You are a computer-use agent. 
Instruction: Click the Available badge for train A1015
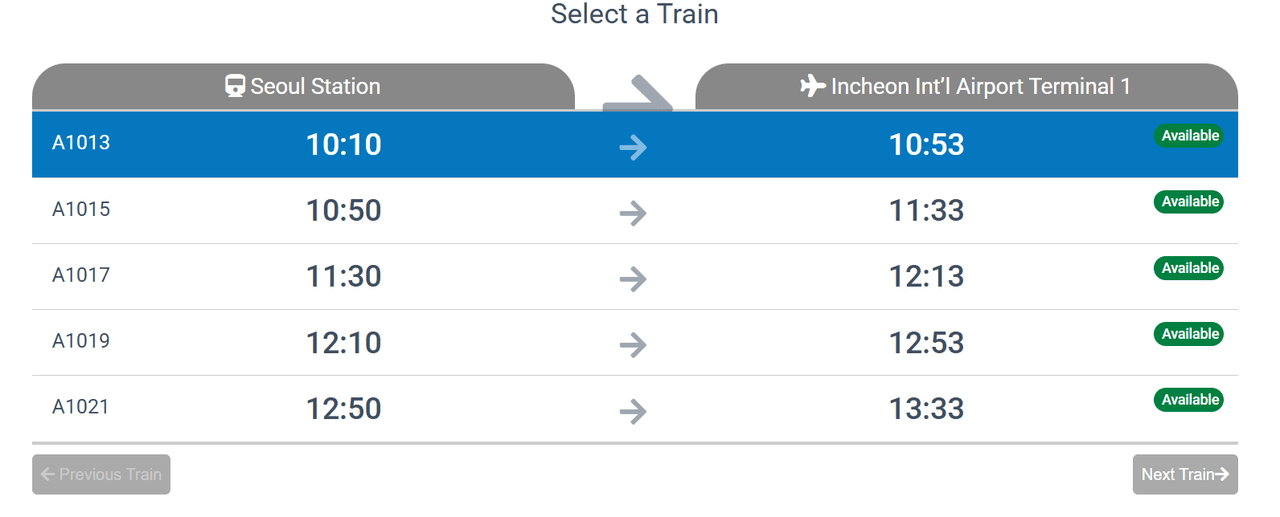click(x=1189, y=202)
